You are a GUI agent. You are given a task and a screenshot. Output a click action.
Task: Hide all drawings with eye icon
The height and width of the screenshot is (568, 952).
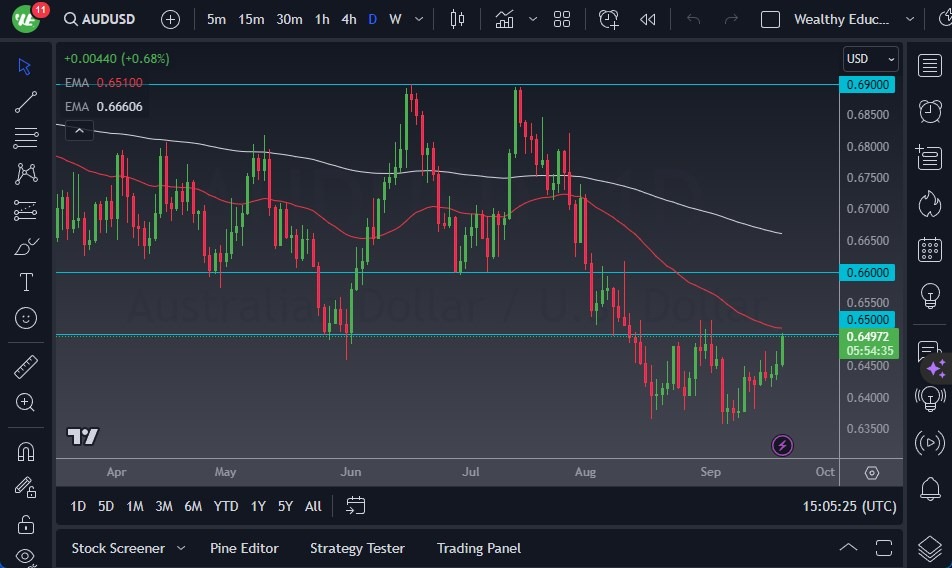tap(26, 556)
